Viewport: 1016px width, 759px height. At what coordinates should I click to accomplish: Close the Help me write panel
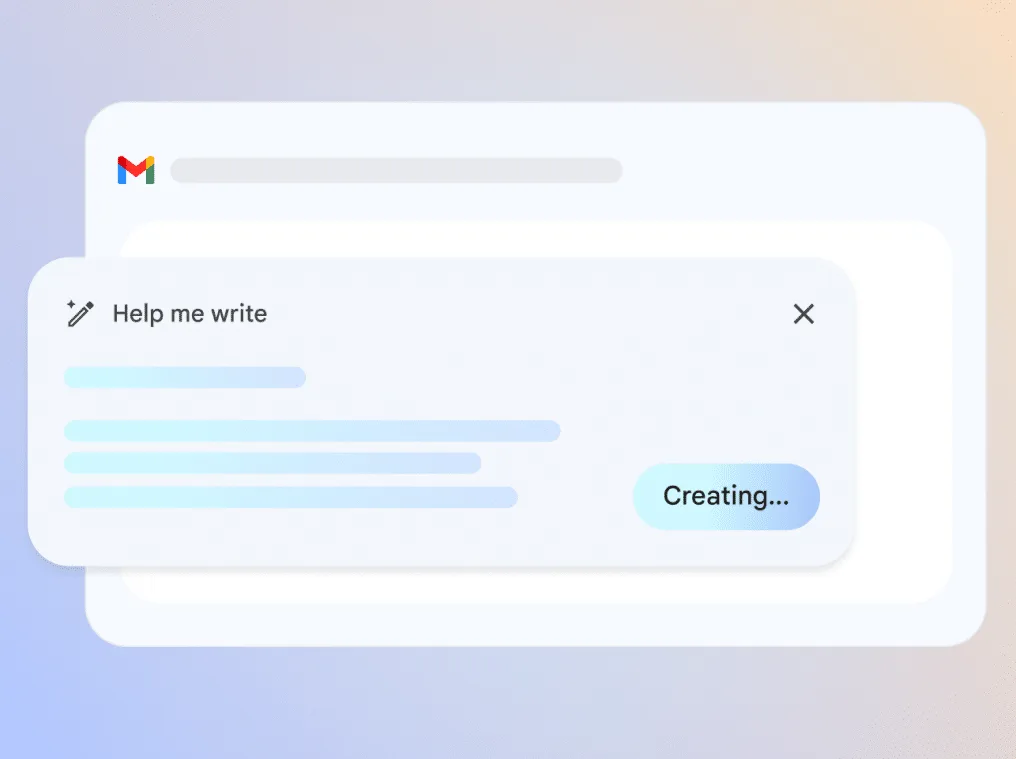click(803, 314)
